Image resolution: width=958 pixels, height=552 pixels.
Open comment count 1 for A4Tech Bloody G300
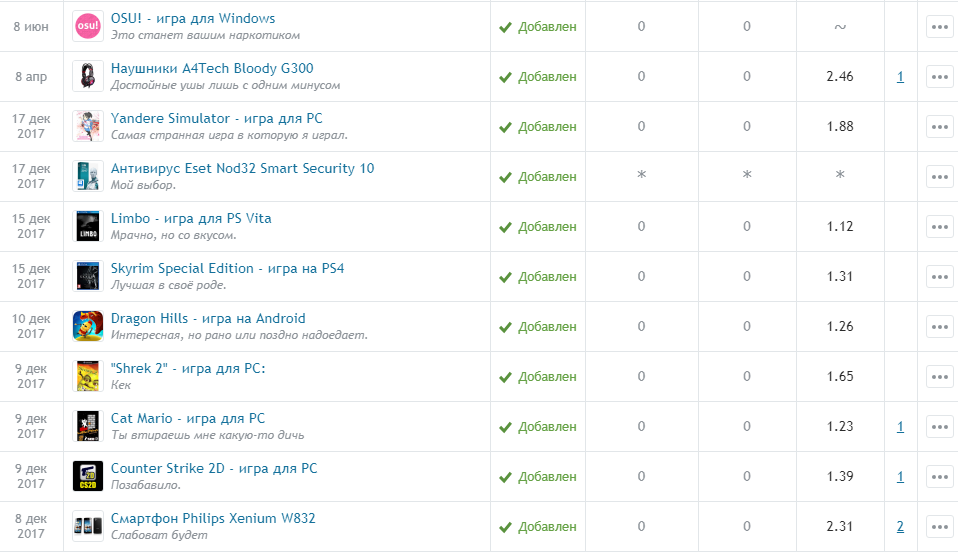(x=900, y=77)
